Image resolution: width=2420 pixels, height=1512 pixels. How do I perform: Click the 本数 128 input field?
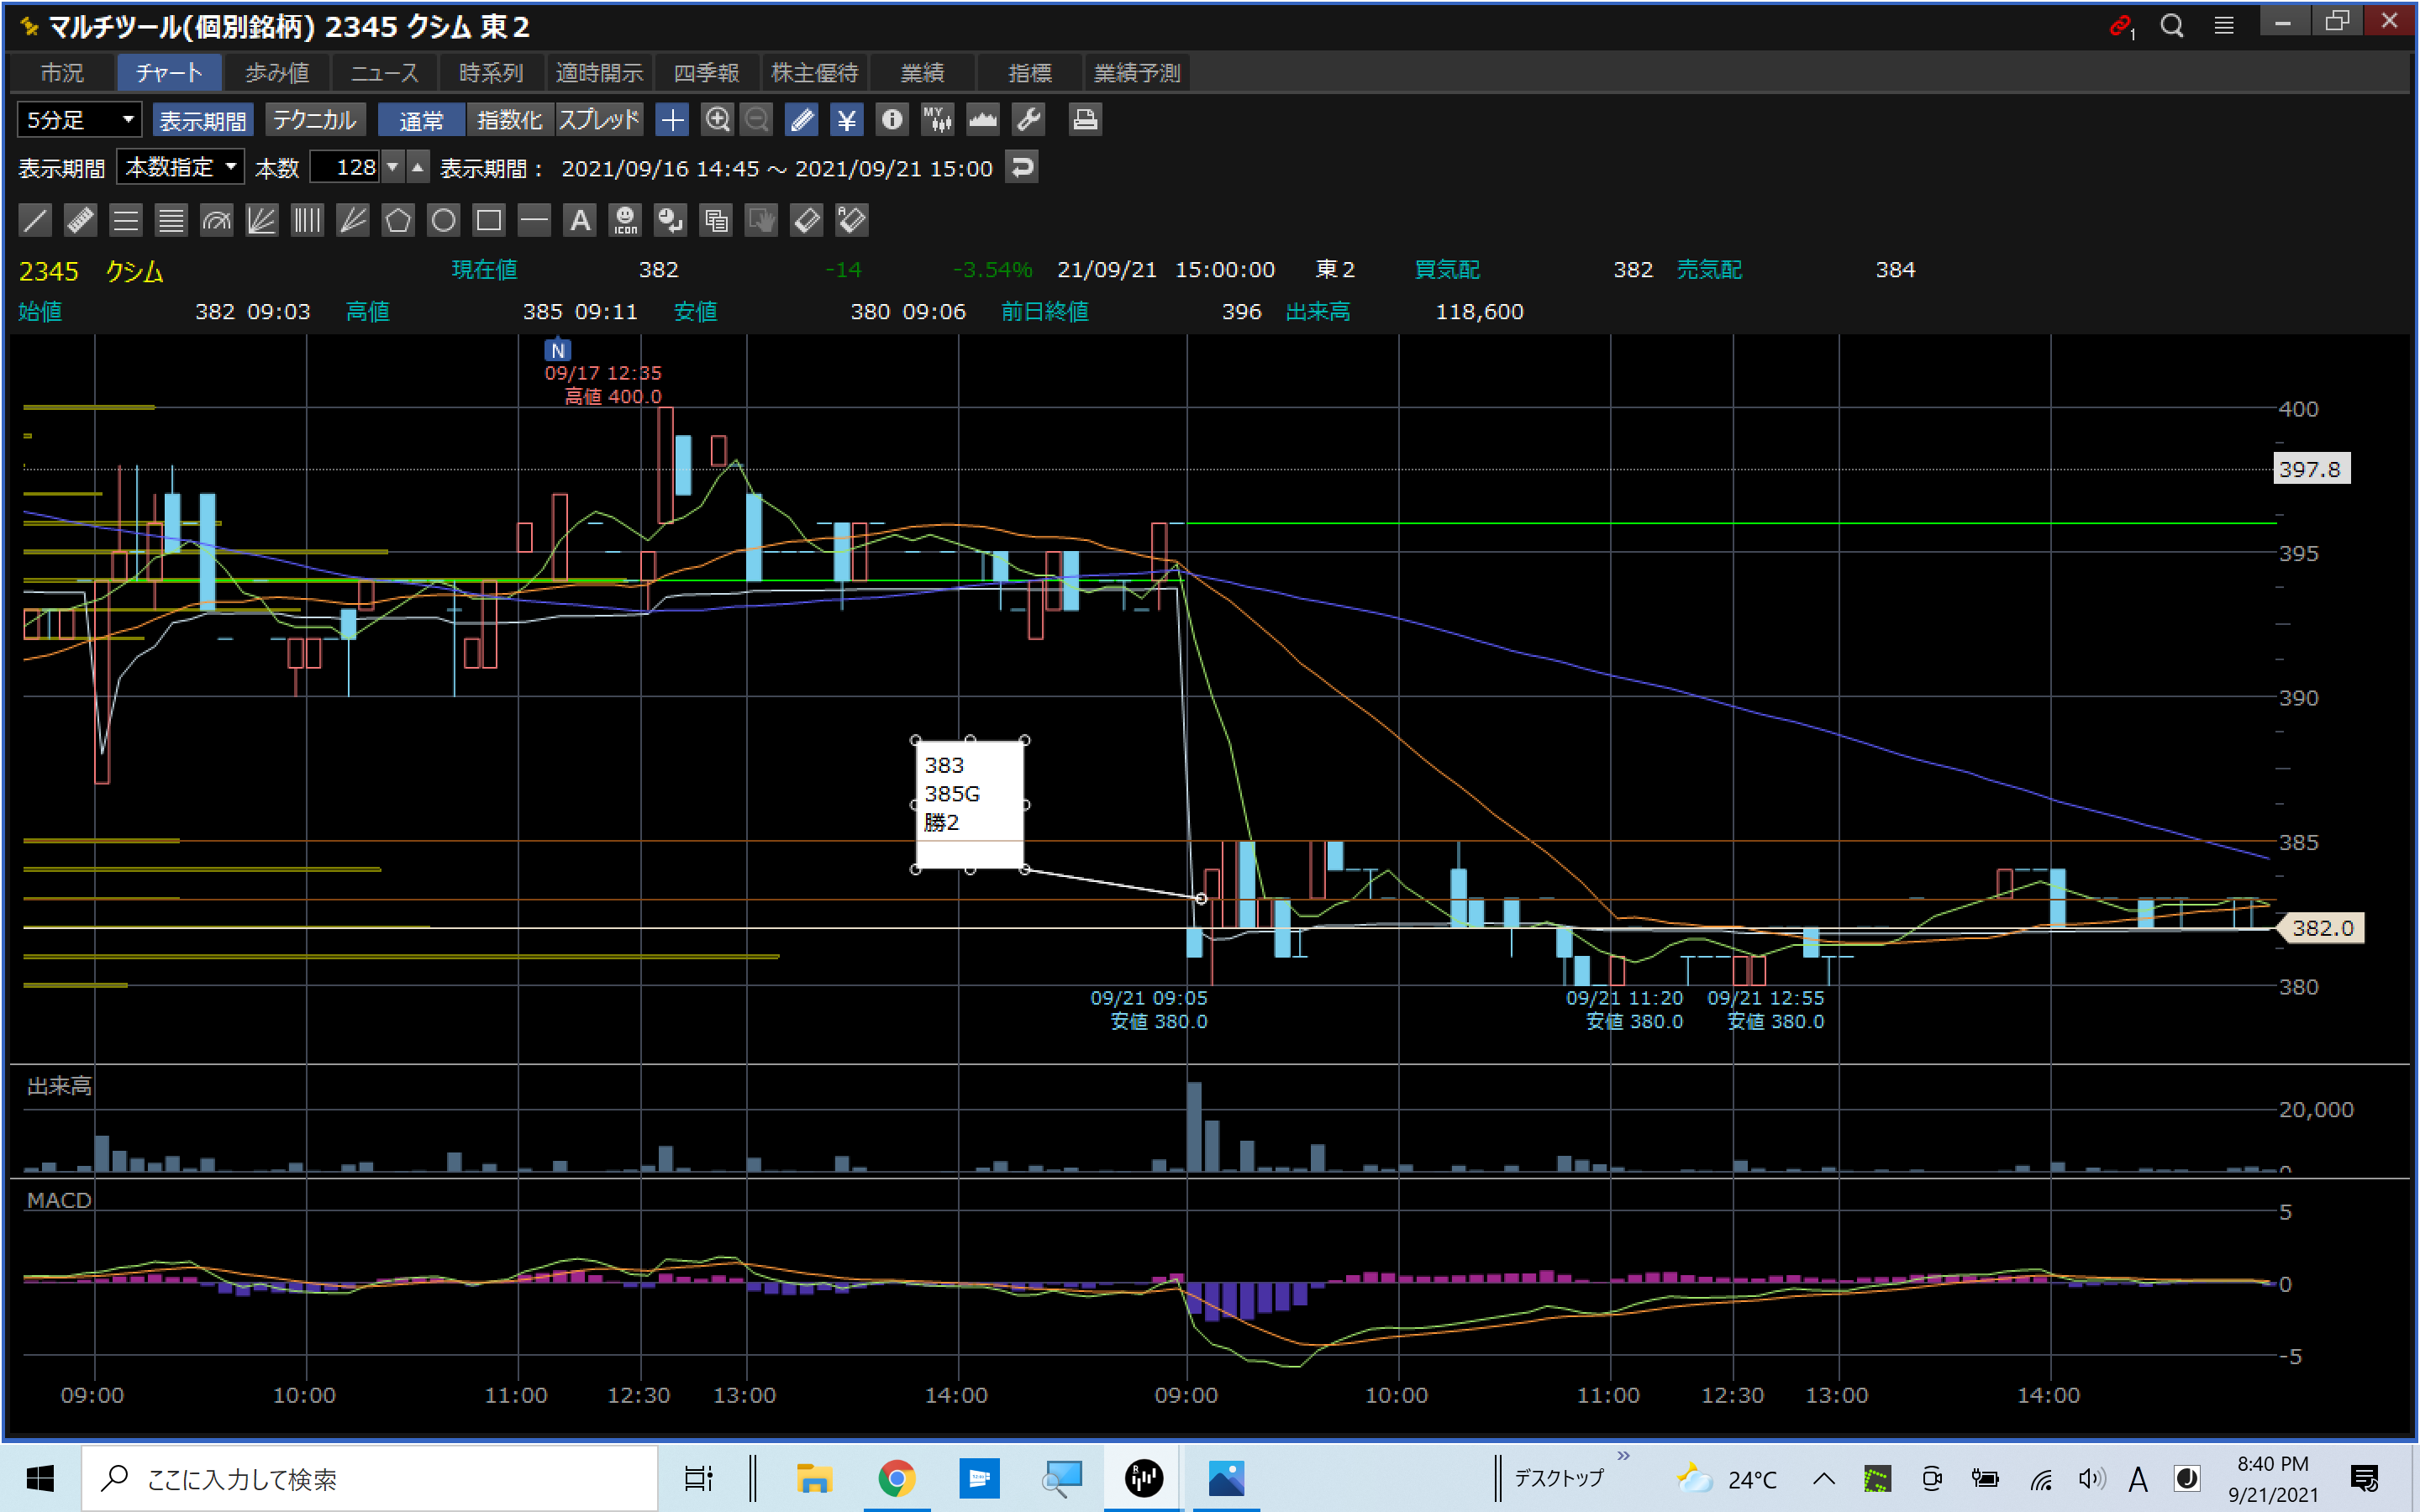[x=346, y=167]
